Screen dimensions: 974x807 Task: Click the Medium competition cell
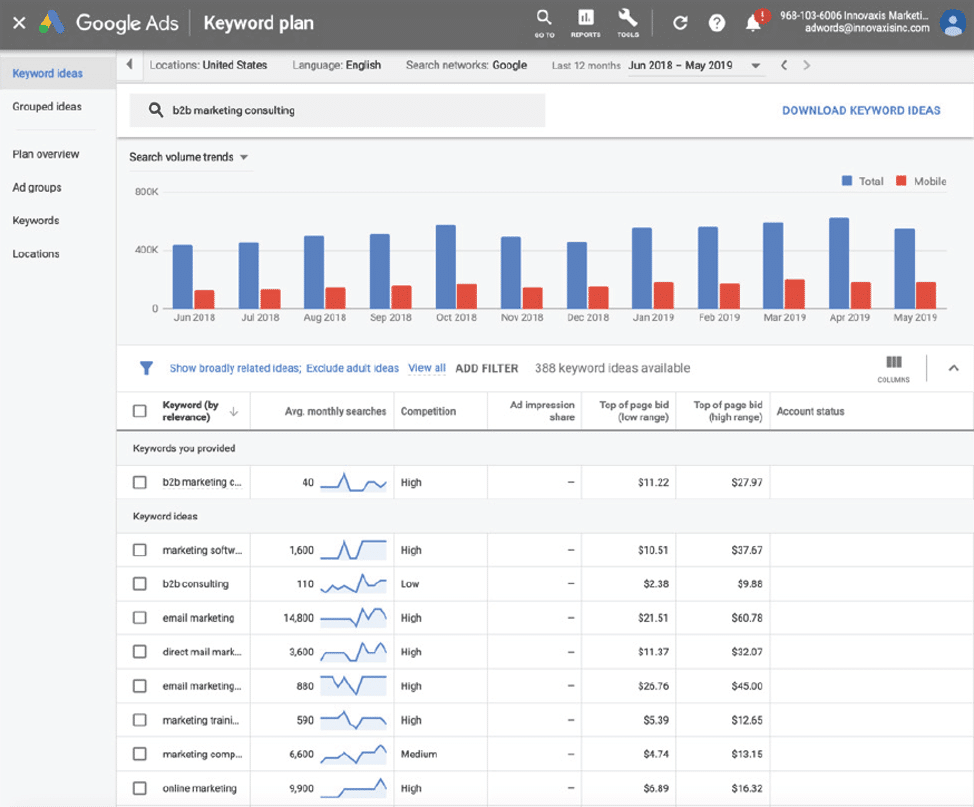(419, 754)
